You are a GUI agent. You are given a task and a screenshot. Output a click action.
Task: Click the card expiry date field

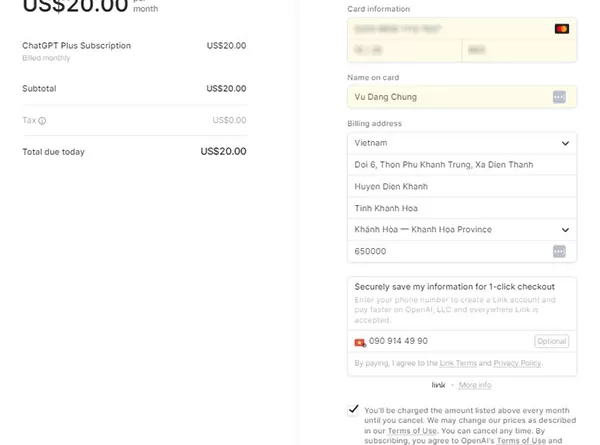(404, 50)
